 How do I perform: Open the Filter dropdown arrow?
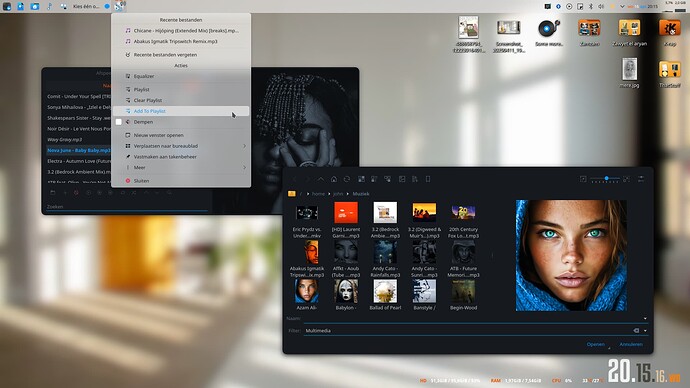[645, 331]
